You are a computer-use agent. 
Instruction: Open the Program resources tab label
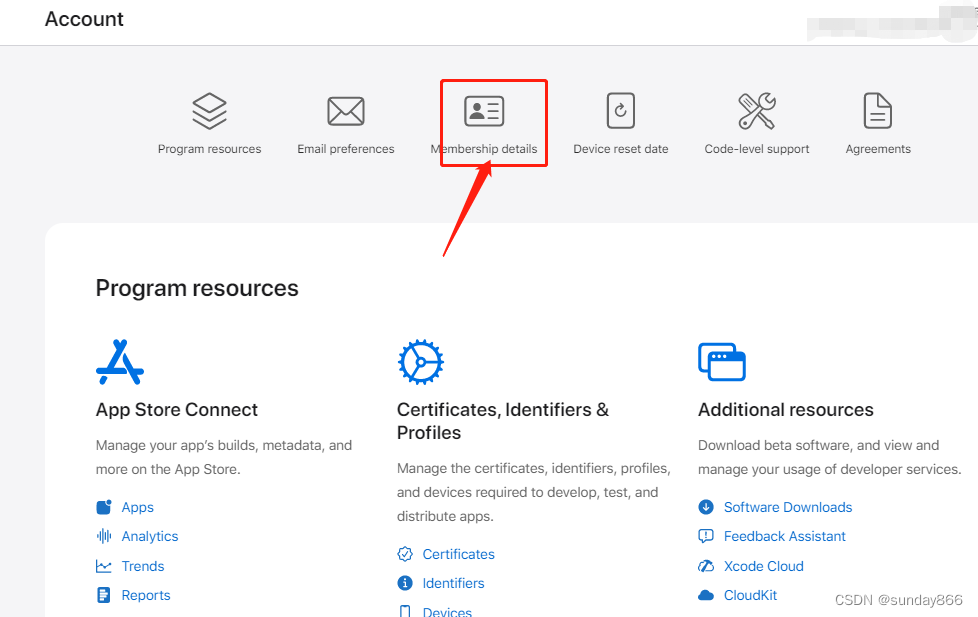point(209,149)
